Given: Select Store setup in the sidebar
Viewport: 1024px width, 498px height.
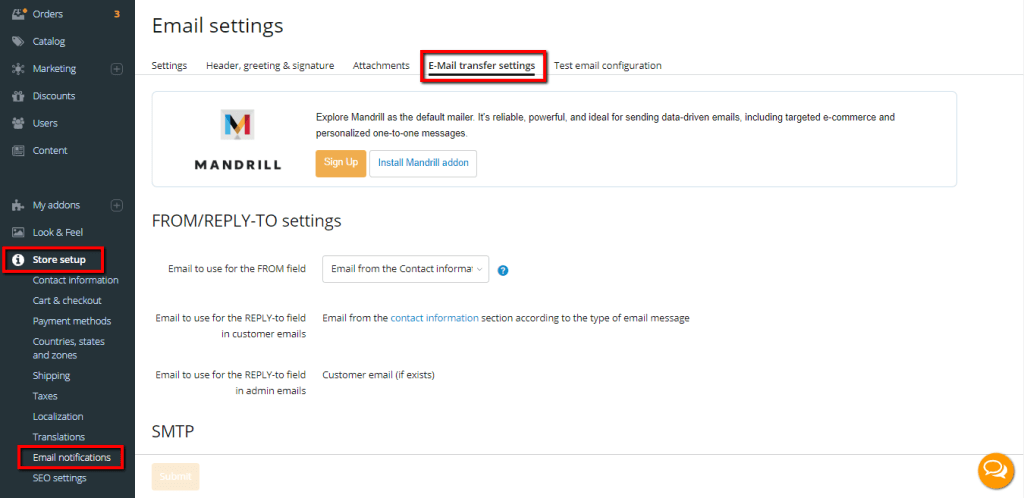Looking at the screenshot, I should 59,260.
